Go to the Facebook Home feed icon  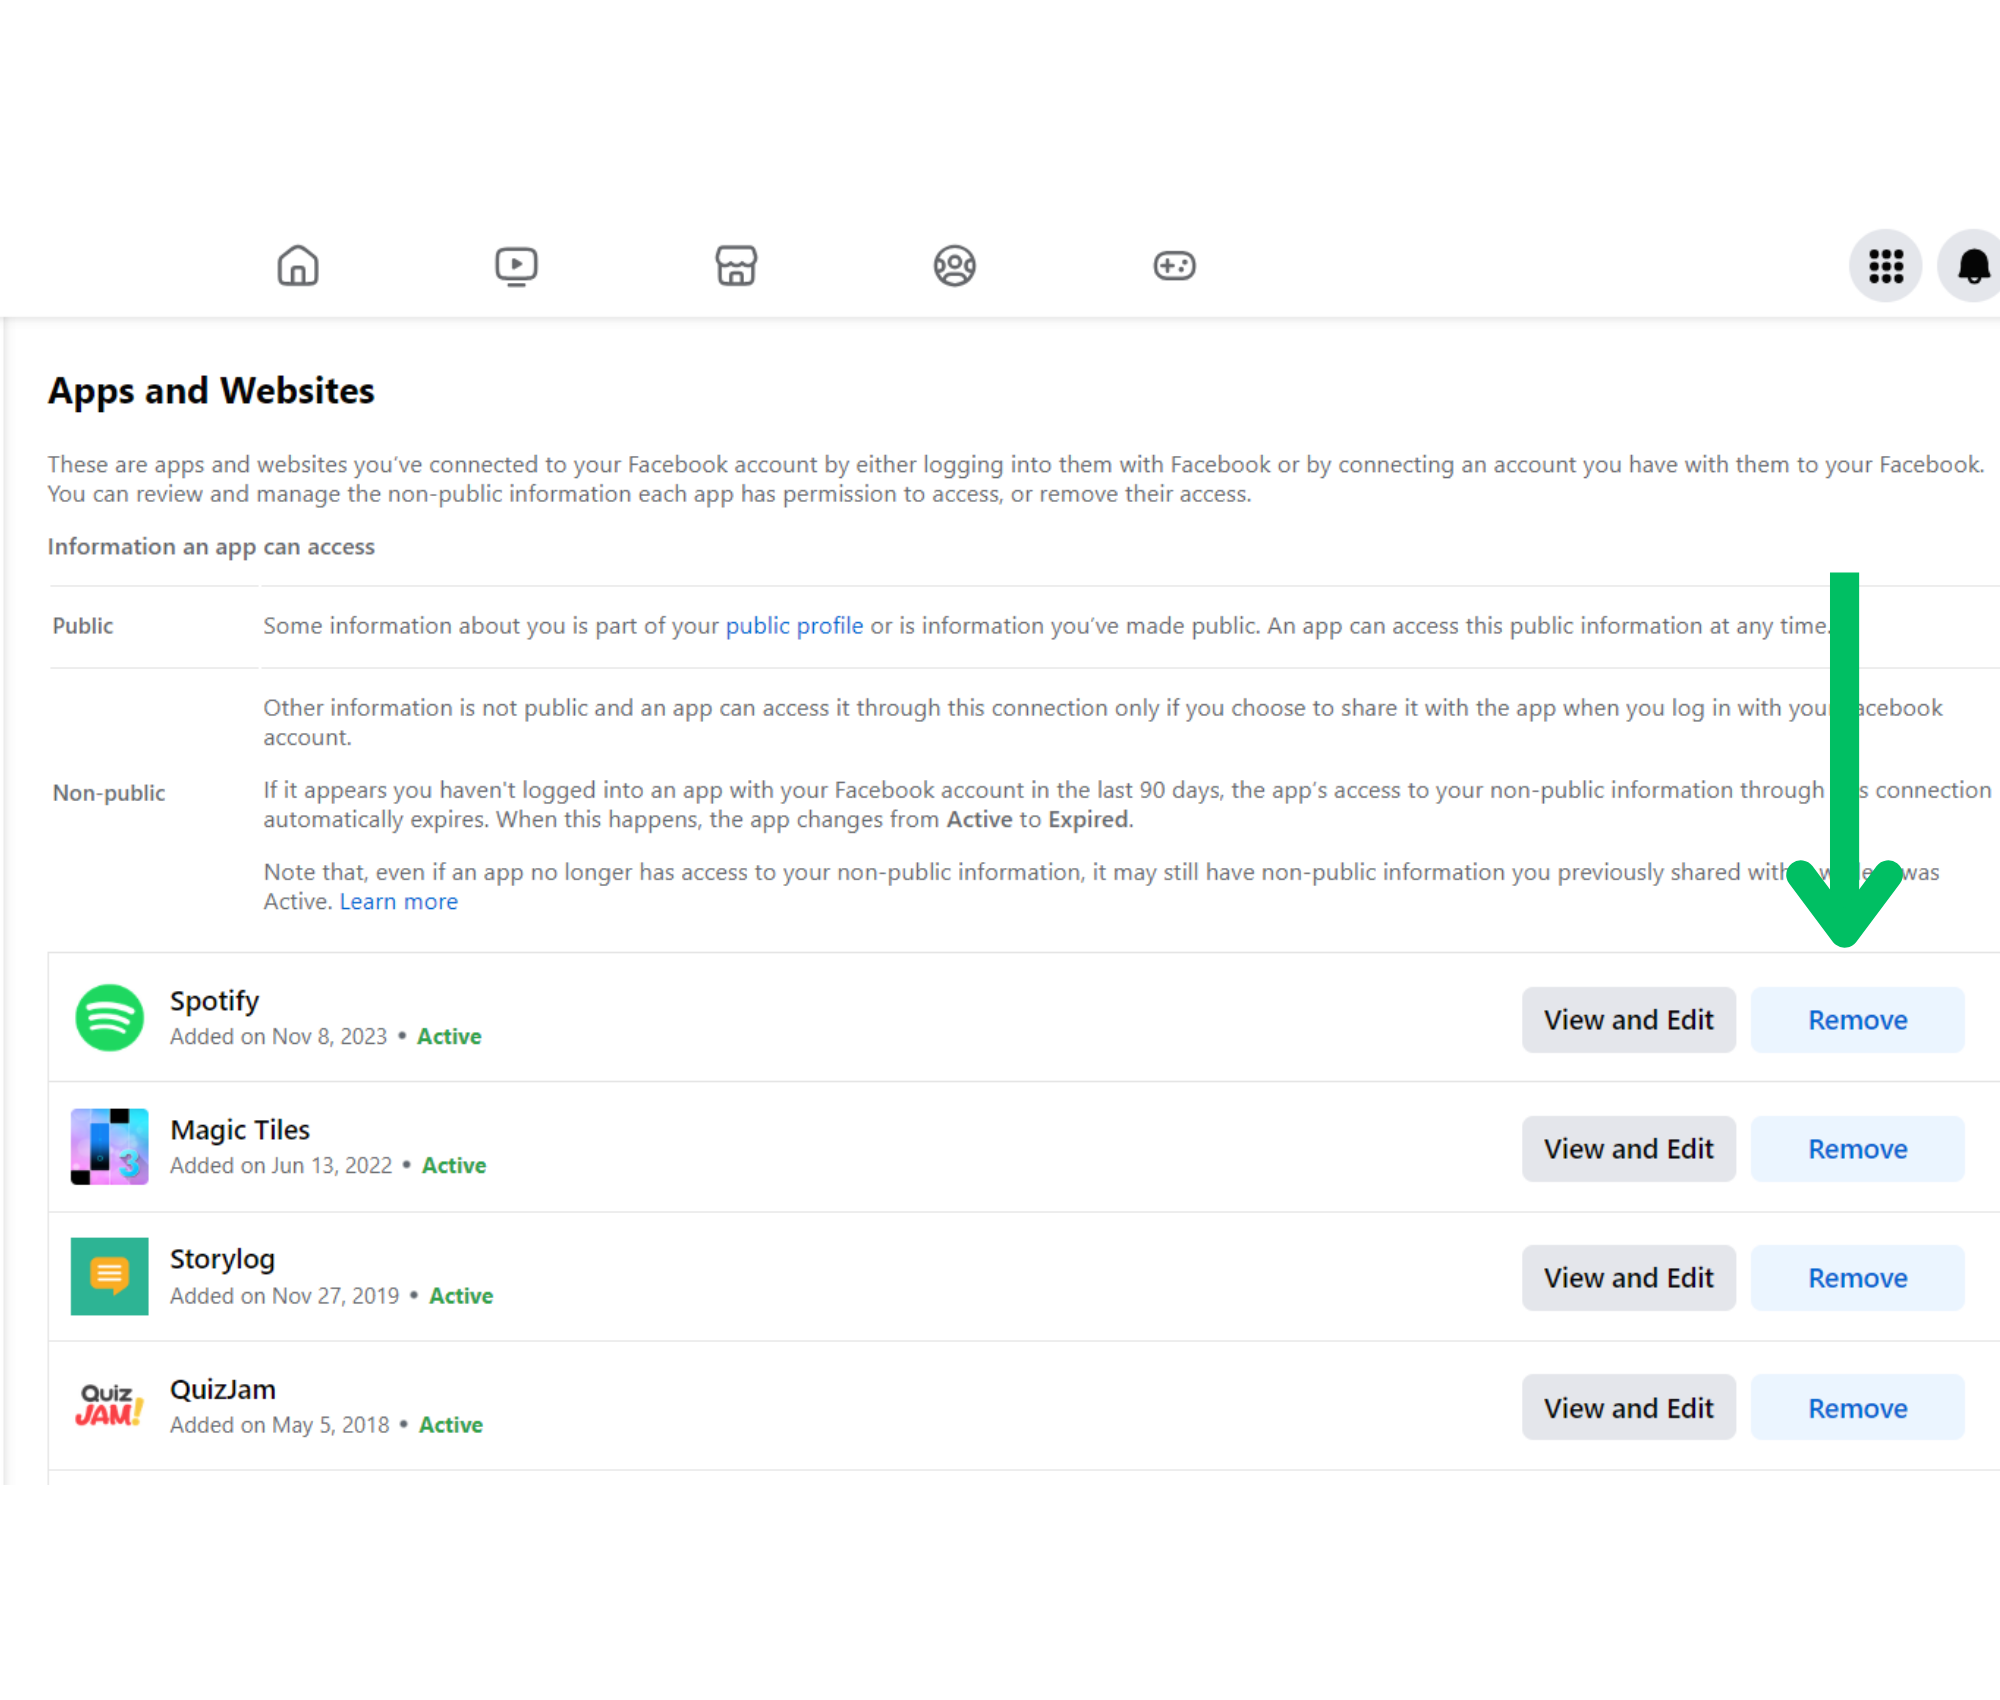click(298, 266)
